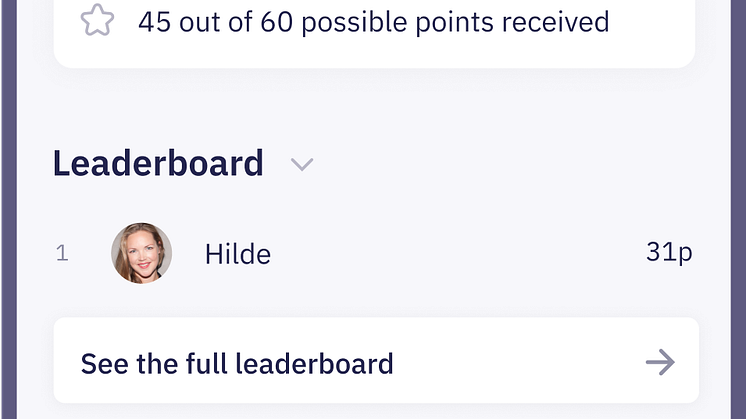Click empty space between Hilde and 31p

click(x=457, y=253)
